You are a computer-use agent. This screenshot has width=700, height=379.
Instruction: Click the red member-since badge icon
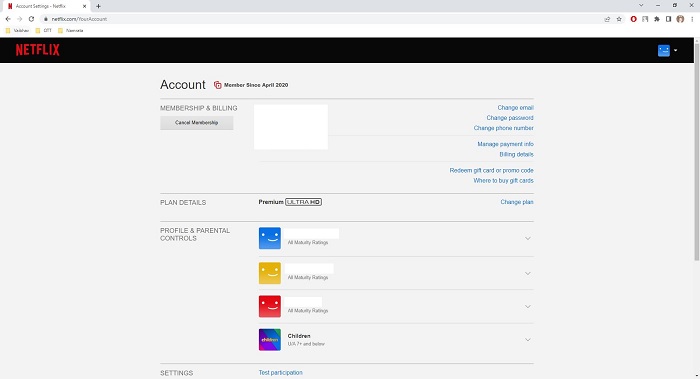tap(217, 85)
